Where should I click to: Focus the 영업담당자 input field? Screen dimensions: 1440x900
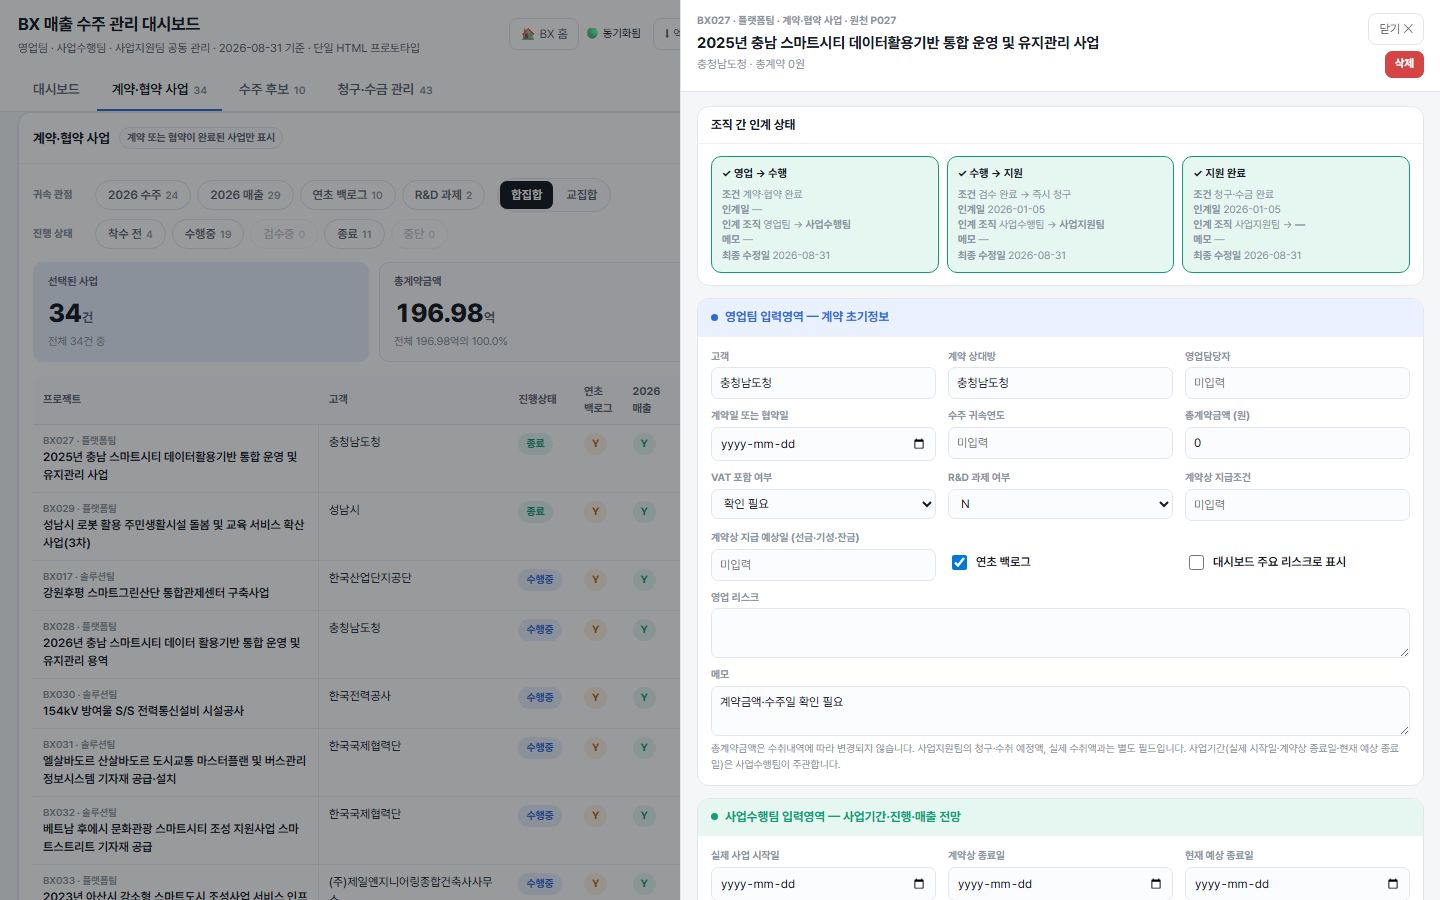(1297, 383)
